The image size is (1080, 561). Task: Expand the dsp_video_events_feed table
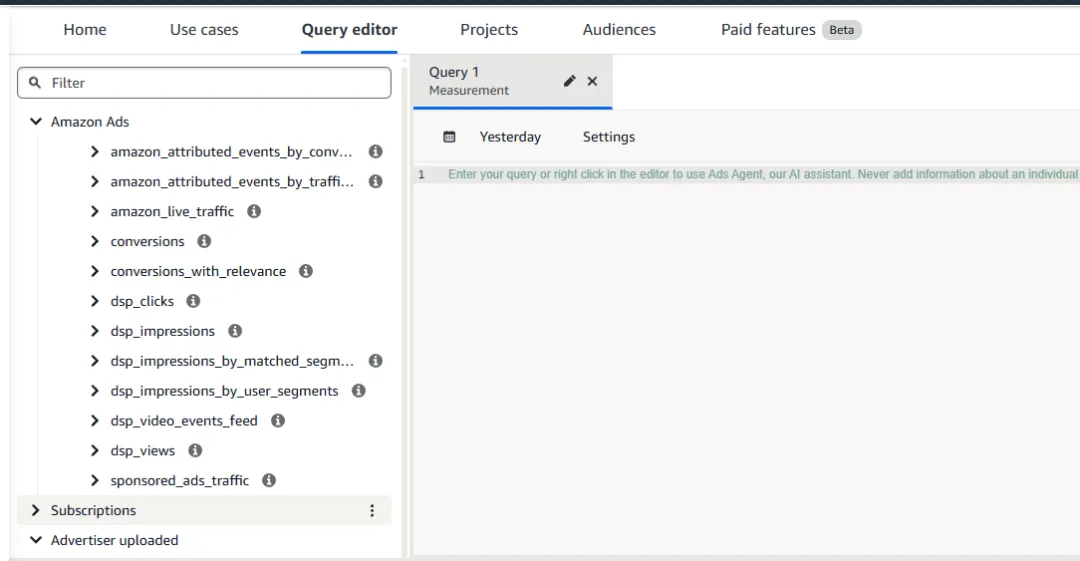pyautogui.click(x=95, y=420)
